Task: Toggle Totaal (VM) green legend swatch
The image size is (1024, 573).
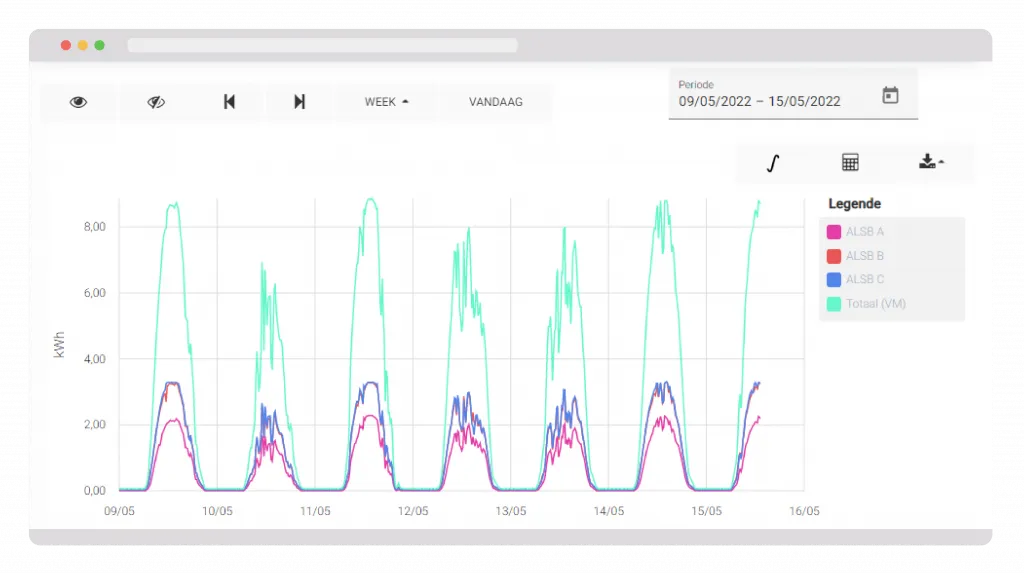Action: click(834, 304)
